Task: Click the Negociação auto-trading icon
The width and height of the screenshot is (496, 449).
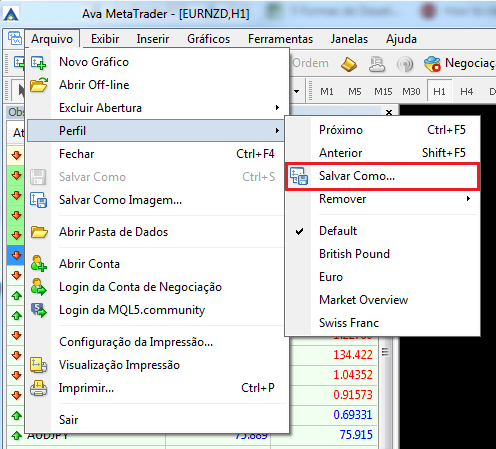Action: (432, 63)
